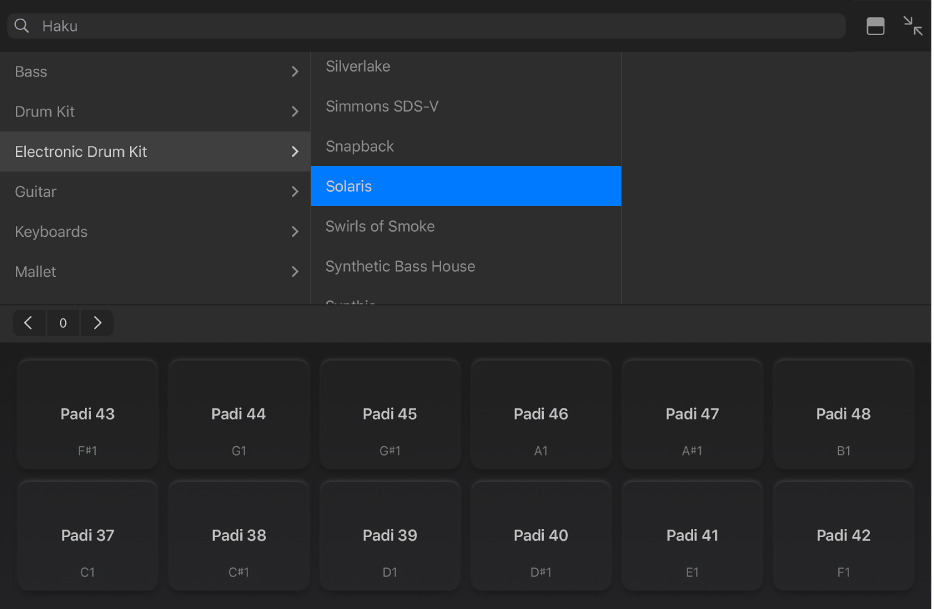Expand the Bass category chevron
The height and width of the screenshot is (609, 934).
294,72
